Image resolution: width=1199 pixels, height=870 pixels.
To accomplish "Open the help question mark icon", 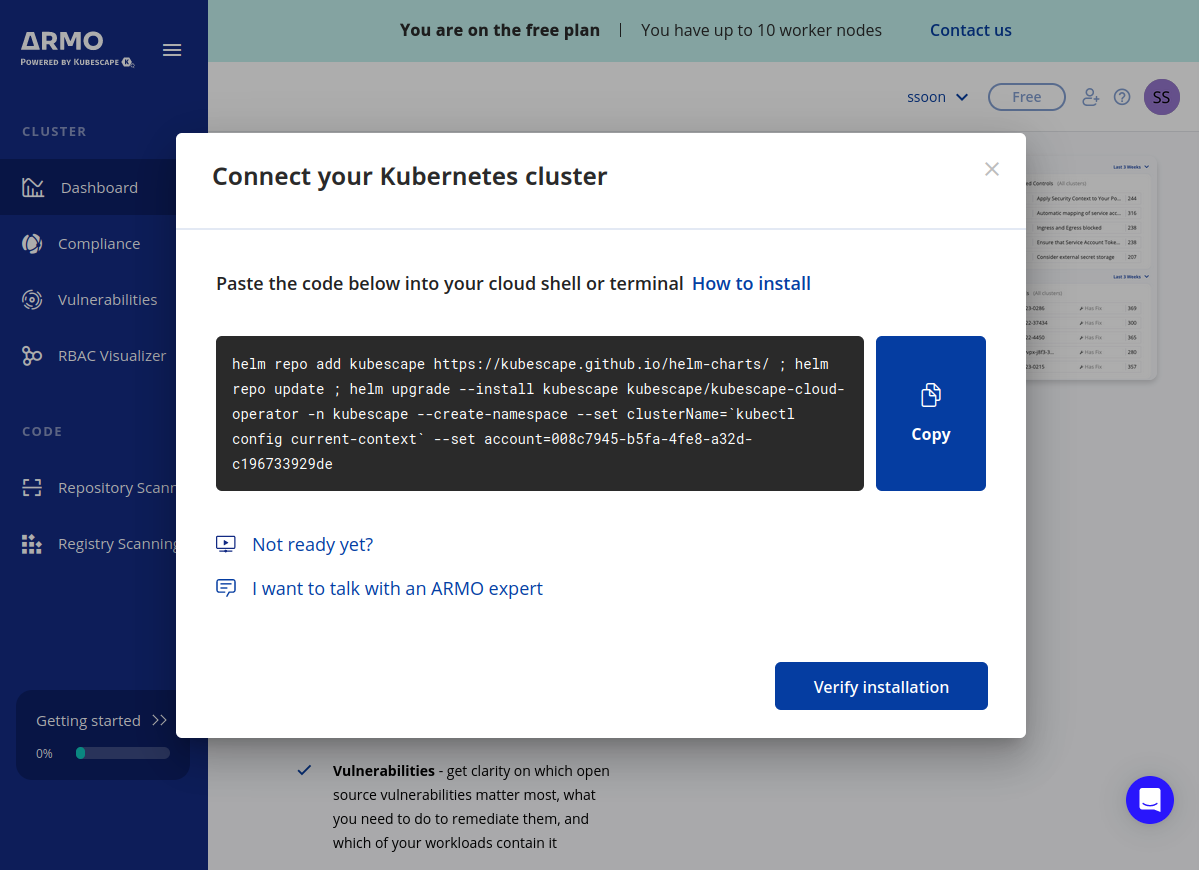I will click(1122, 97).
